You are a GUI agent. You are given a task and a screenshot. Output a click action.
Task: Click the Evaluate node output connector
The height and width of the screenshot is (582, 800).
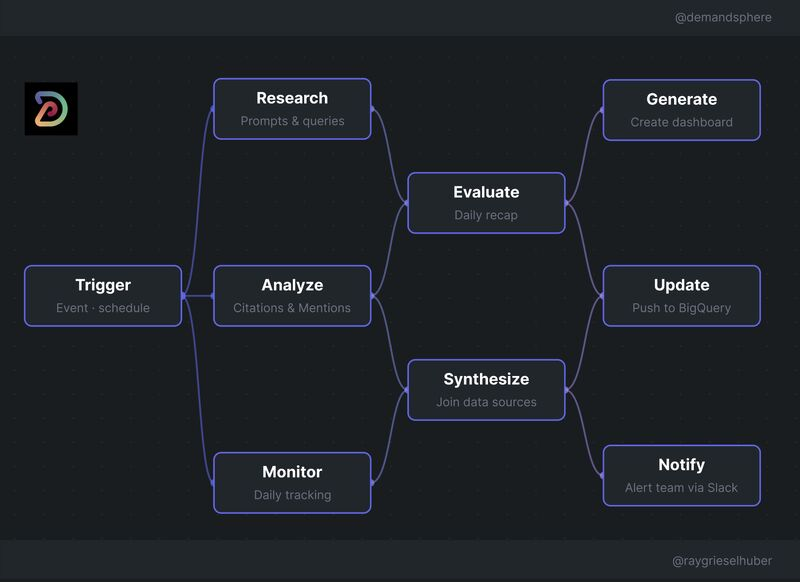pos(566,203)
